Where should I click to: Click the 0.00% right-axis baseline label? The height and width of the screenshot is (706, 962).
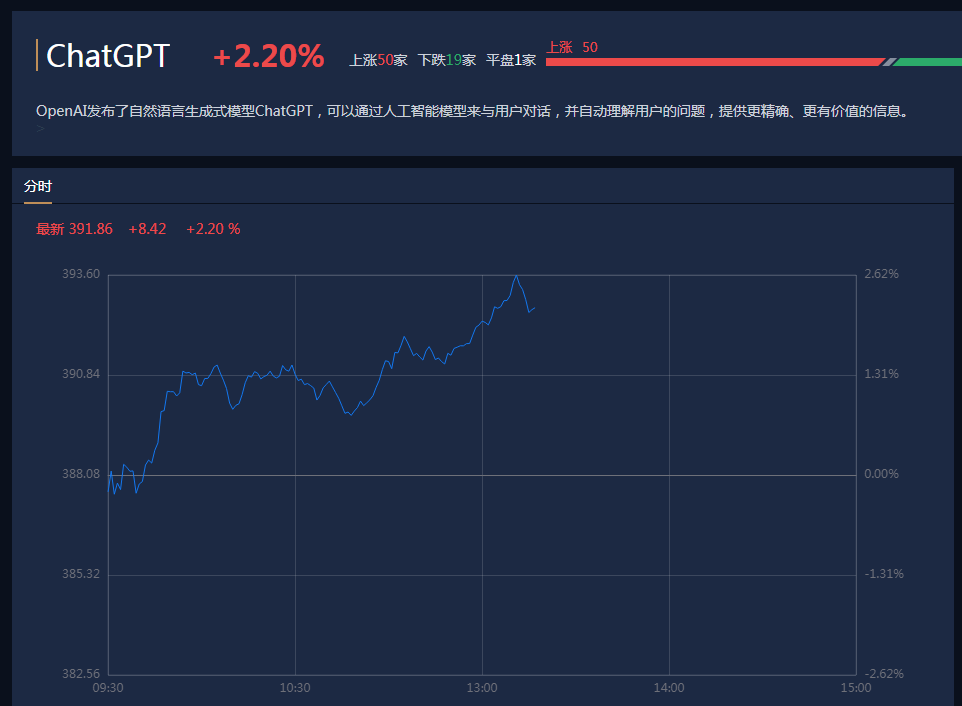pyautogui.click(x=880, y=473)
